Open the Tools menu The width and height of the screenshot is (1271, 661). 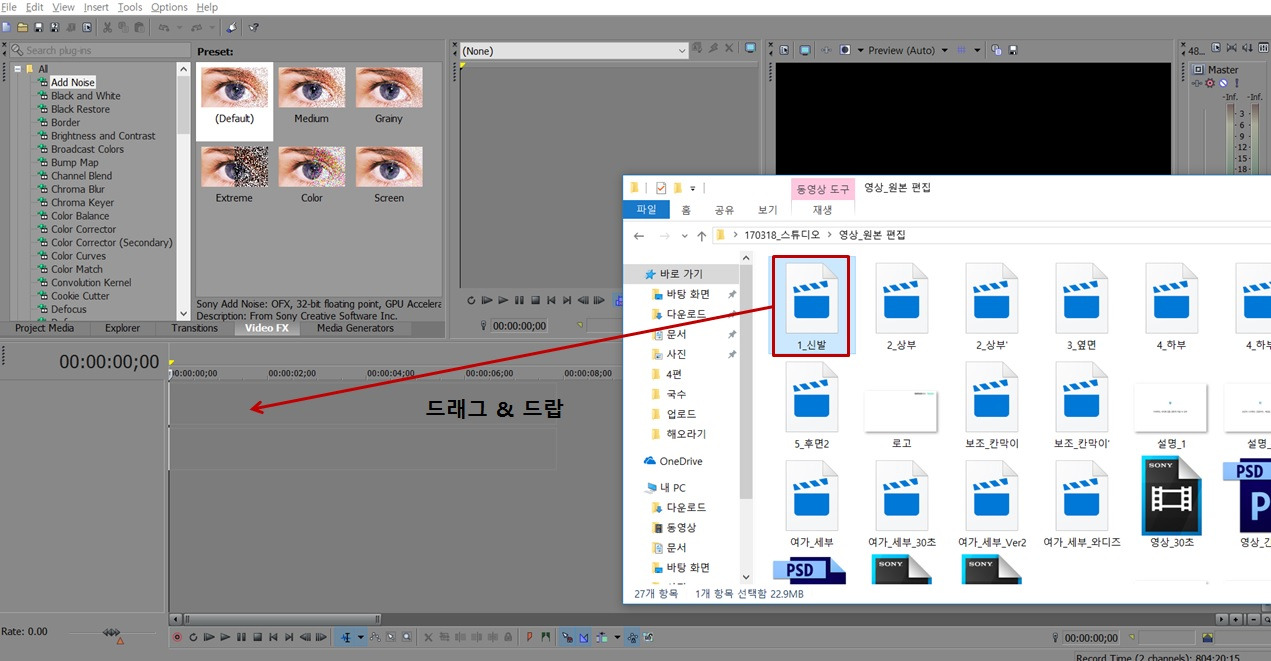point(130,7)
